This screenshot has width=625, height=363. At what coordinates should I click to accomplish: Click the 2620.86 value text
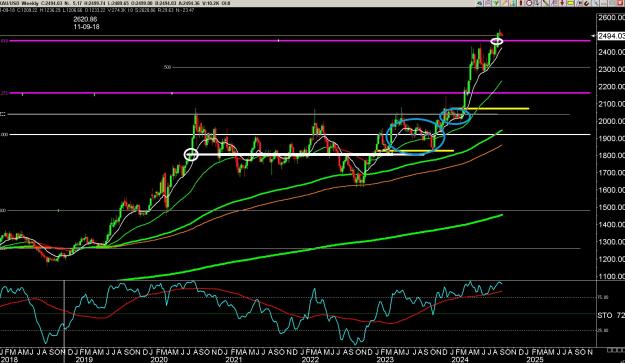[x=85, y=19]
